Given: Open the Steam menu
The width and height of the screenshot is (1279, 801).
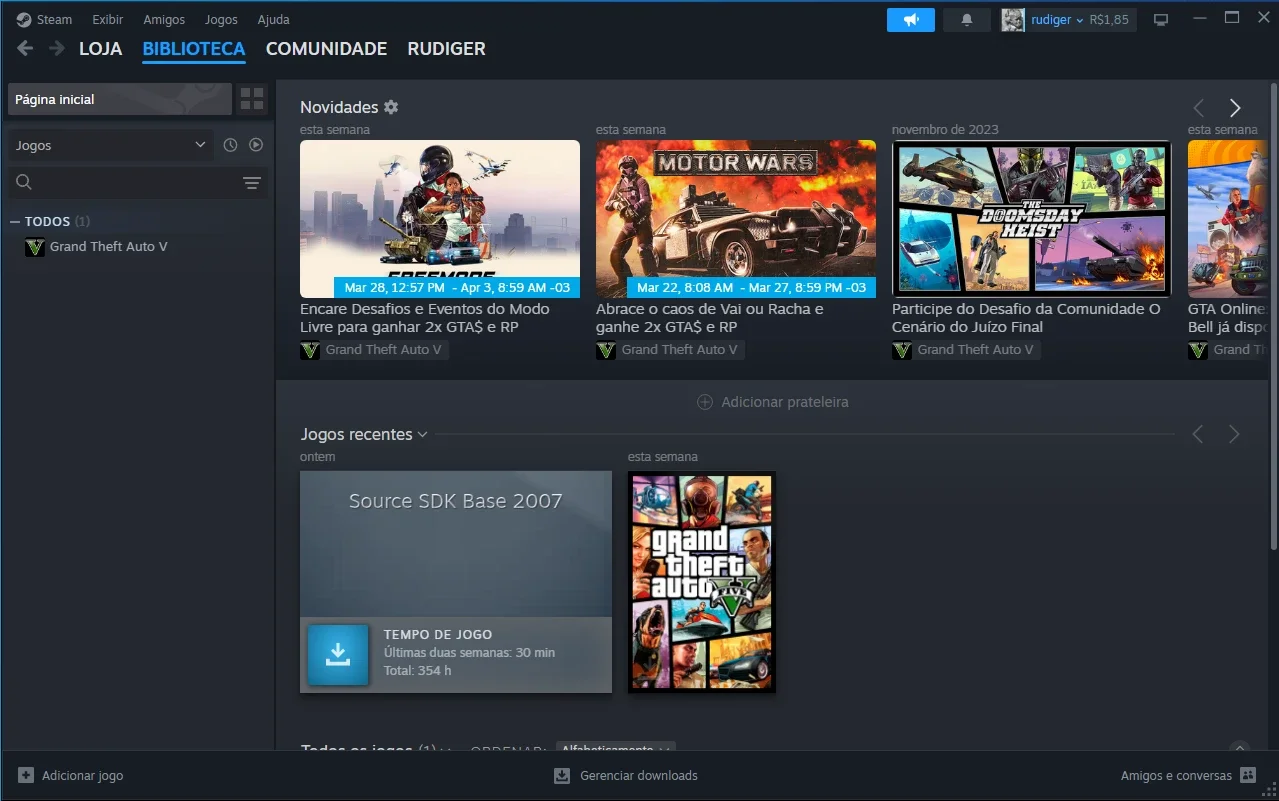Looking at the screenshot, I should (54, 20).
